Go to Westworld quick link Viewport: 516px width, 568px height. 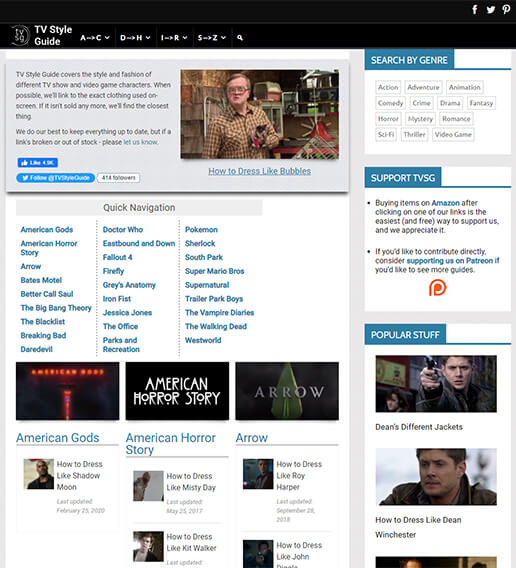point(203,341)
